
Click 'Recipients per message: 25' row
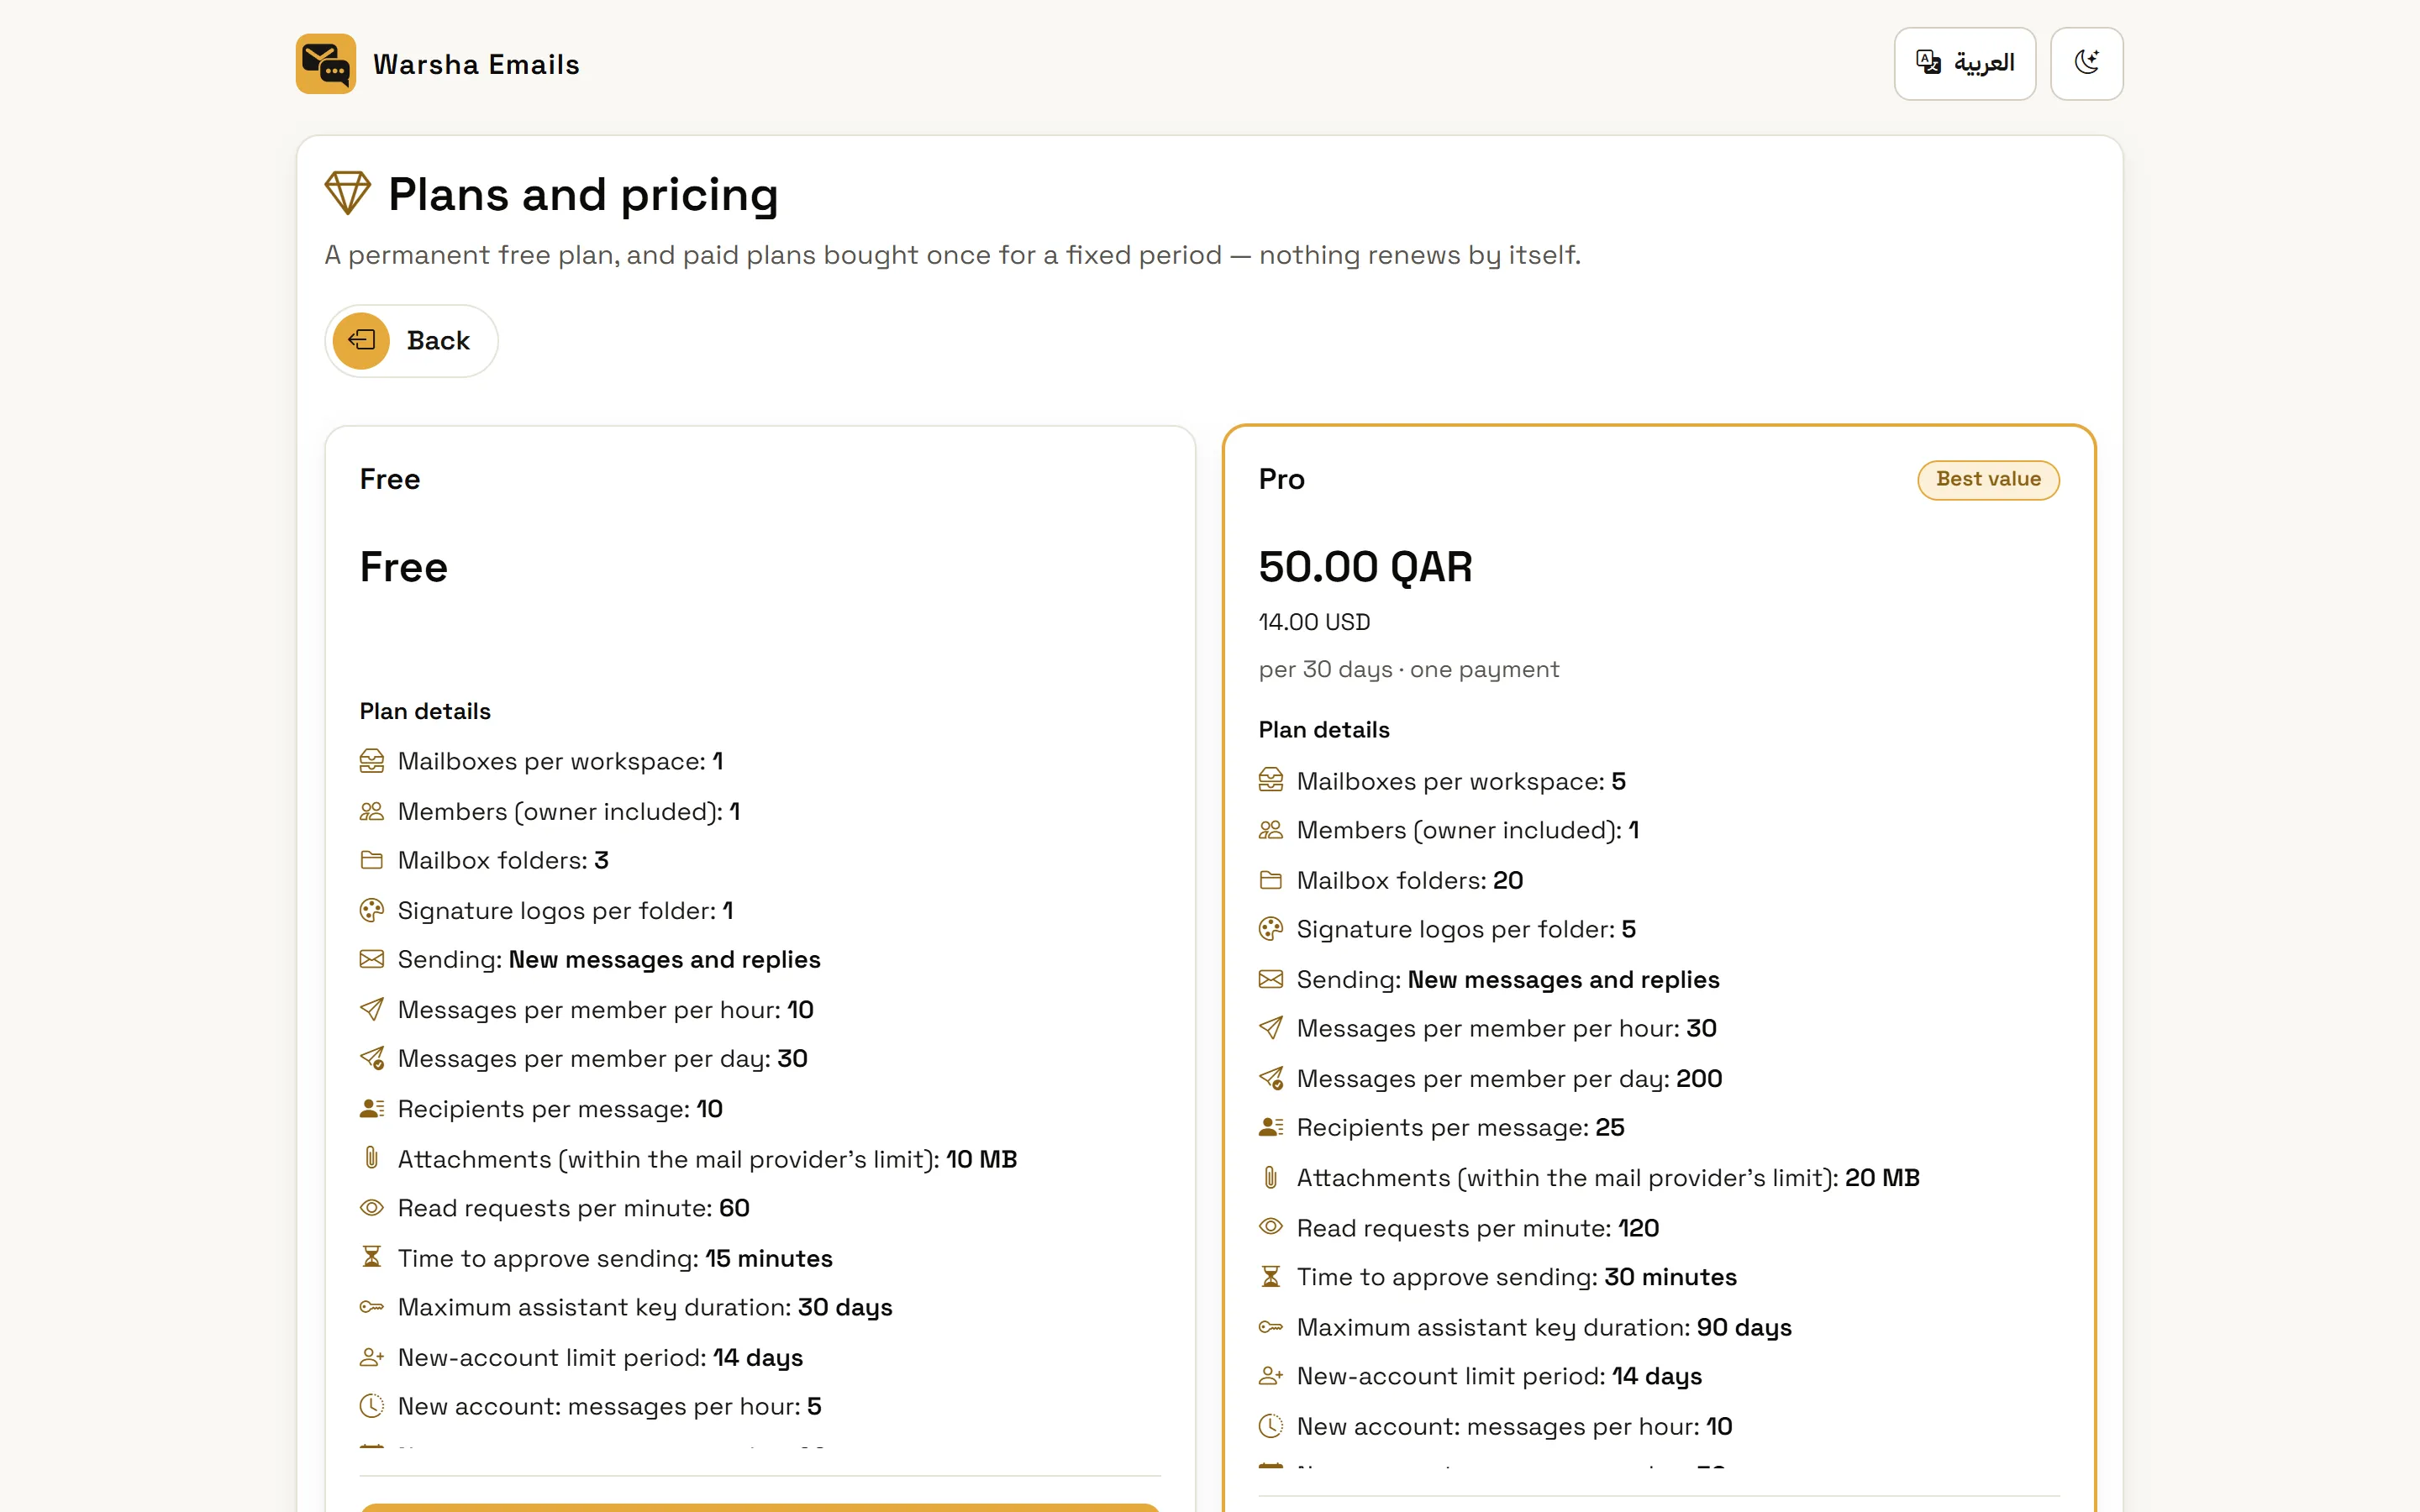point(1460,1128)
